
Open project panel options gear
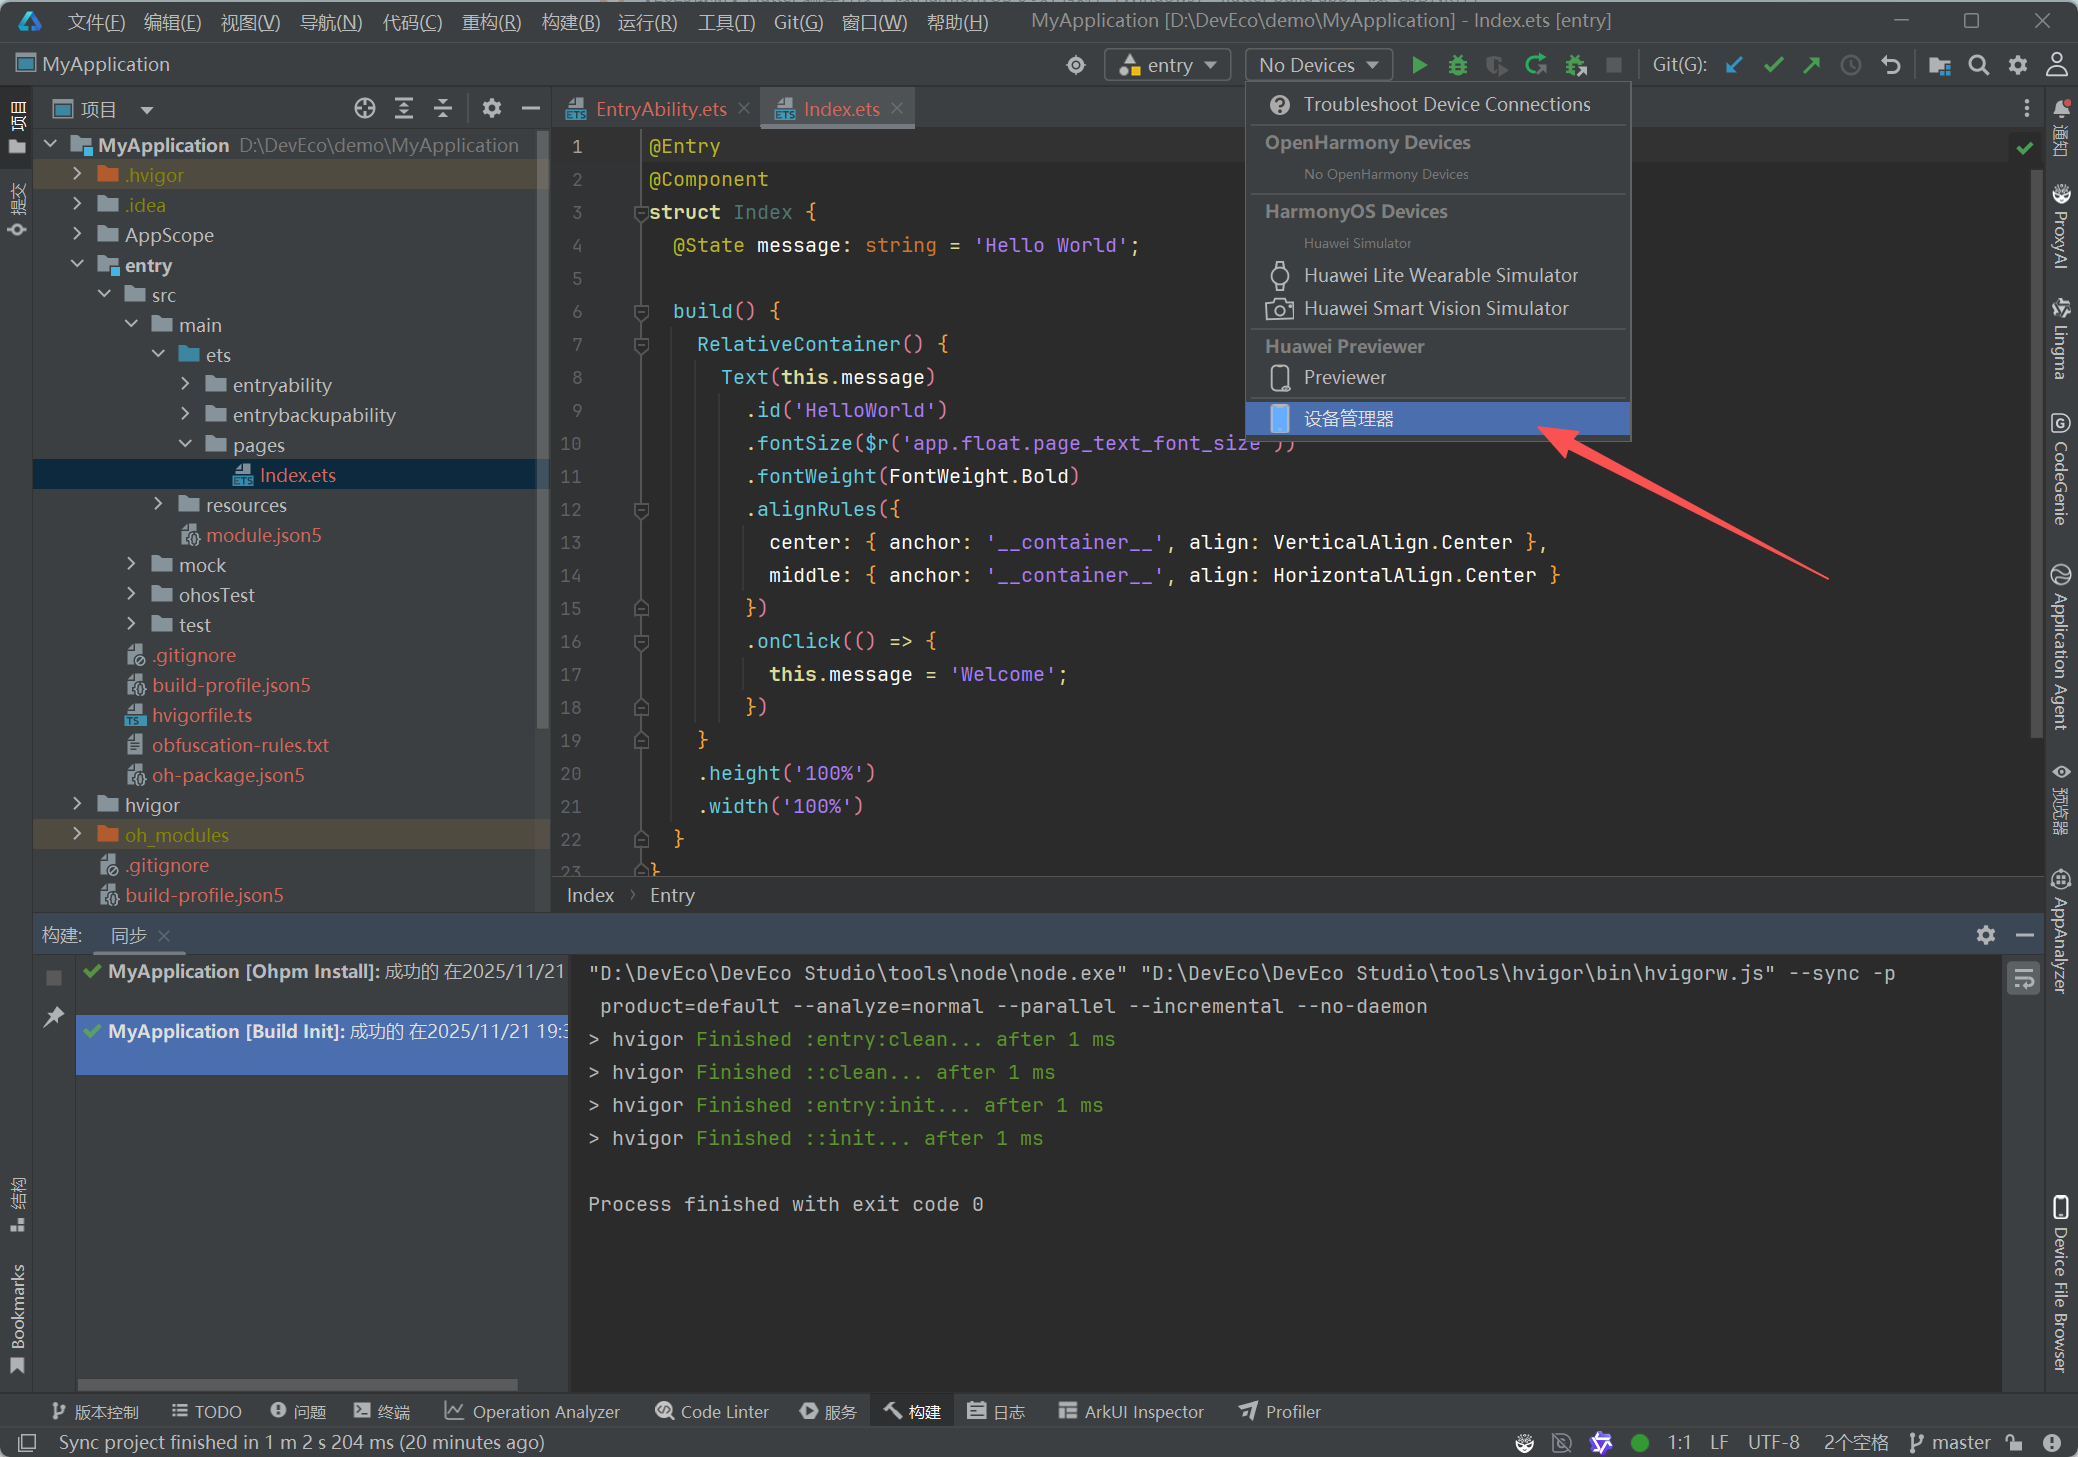pos(492,108)
